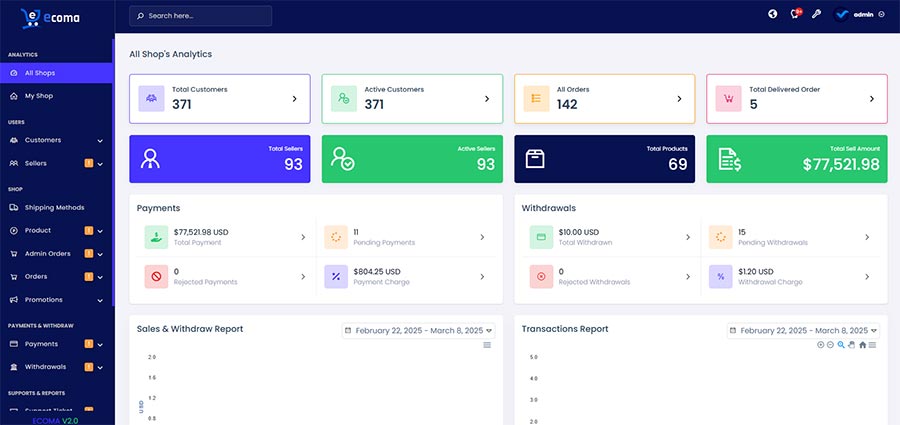Click the globe icon in the top bar
Viewport: 900px width, 425px height.
pos(773,14)
